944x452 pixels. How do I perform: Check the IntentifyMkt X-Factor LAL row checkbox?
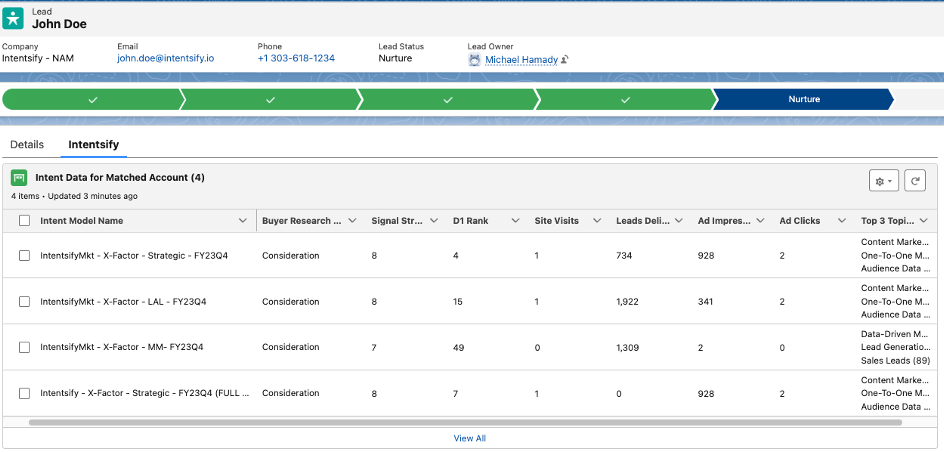pyautogui.click(x=24, y=301)
